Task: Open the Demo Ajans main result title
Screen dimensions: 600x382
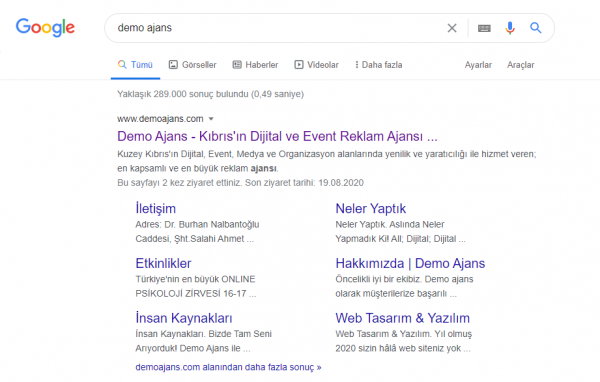Action: [277, 136]
